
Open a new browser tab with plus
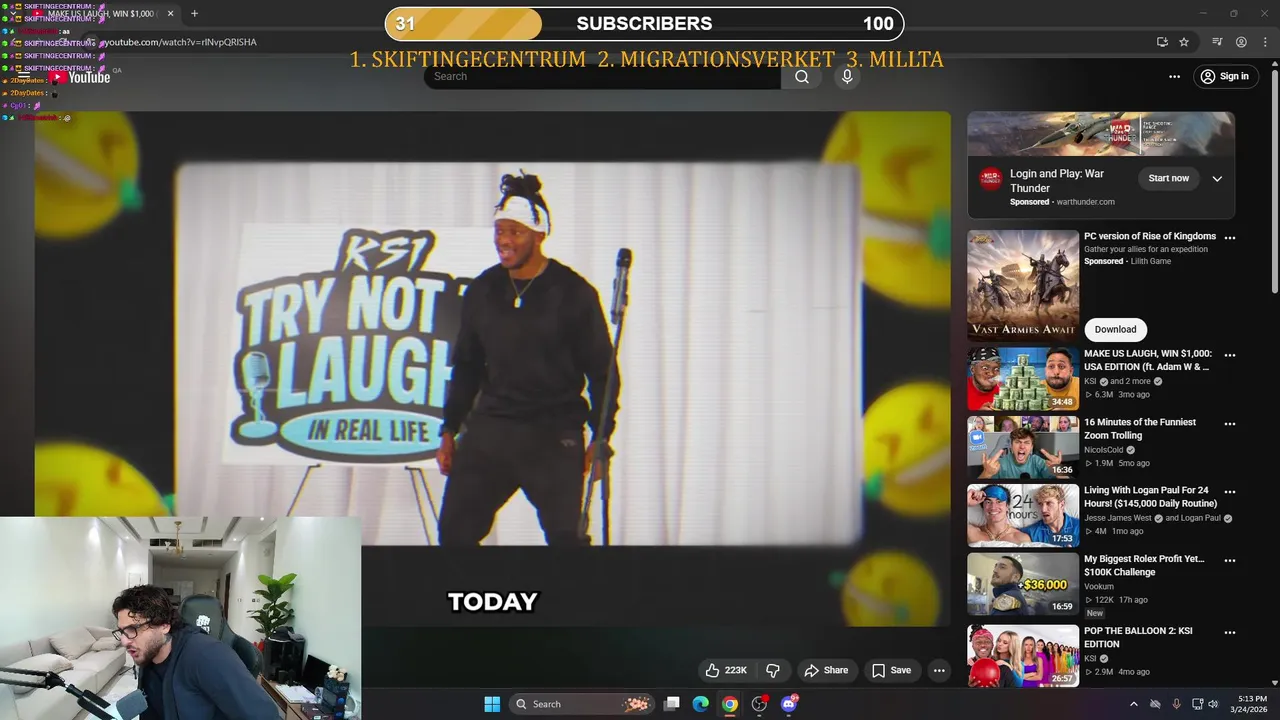pyautogui.click(x=194, y=14)
